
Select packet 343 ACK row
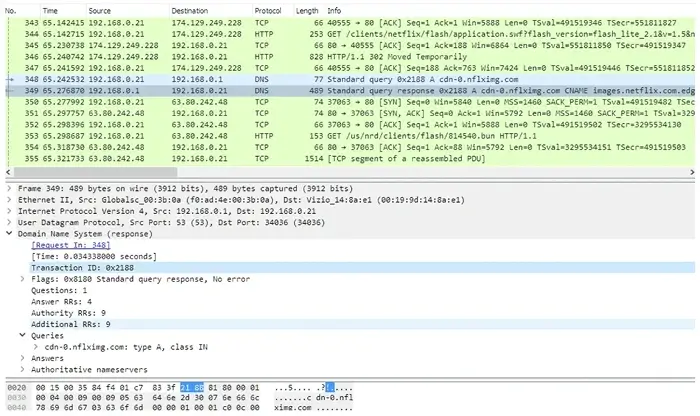point(350,23)
